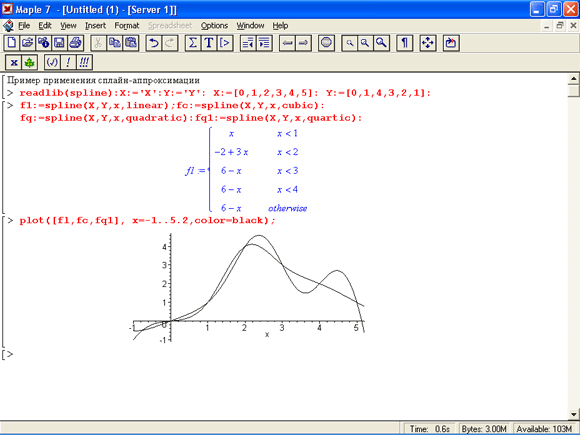
Task: Restore the inner worksheet window
Action: 560,26
